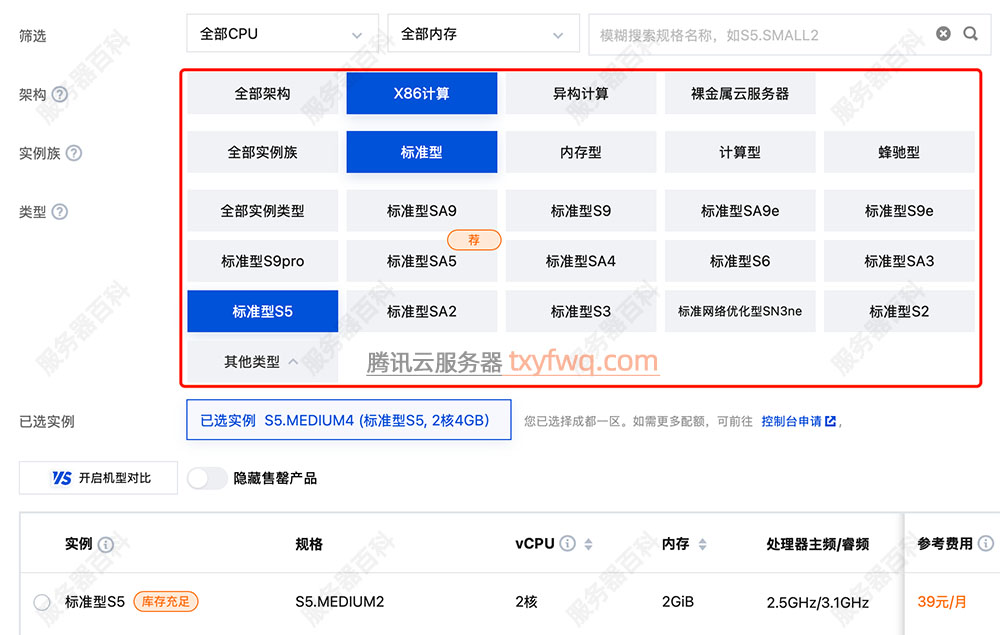Click the 库存充足 stock badge
The width and height of the screenshot is (1000, 635).
point(166,602)
